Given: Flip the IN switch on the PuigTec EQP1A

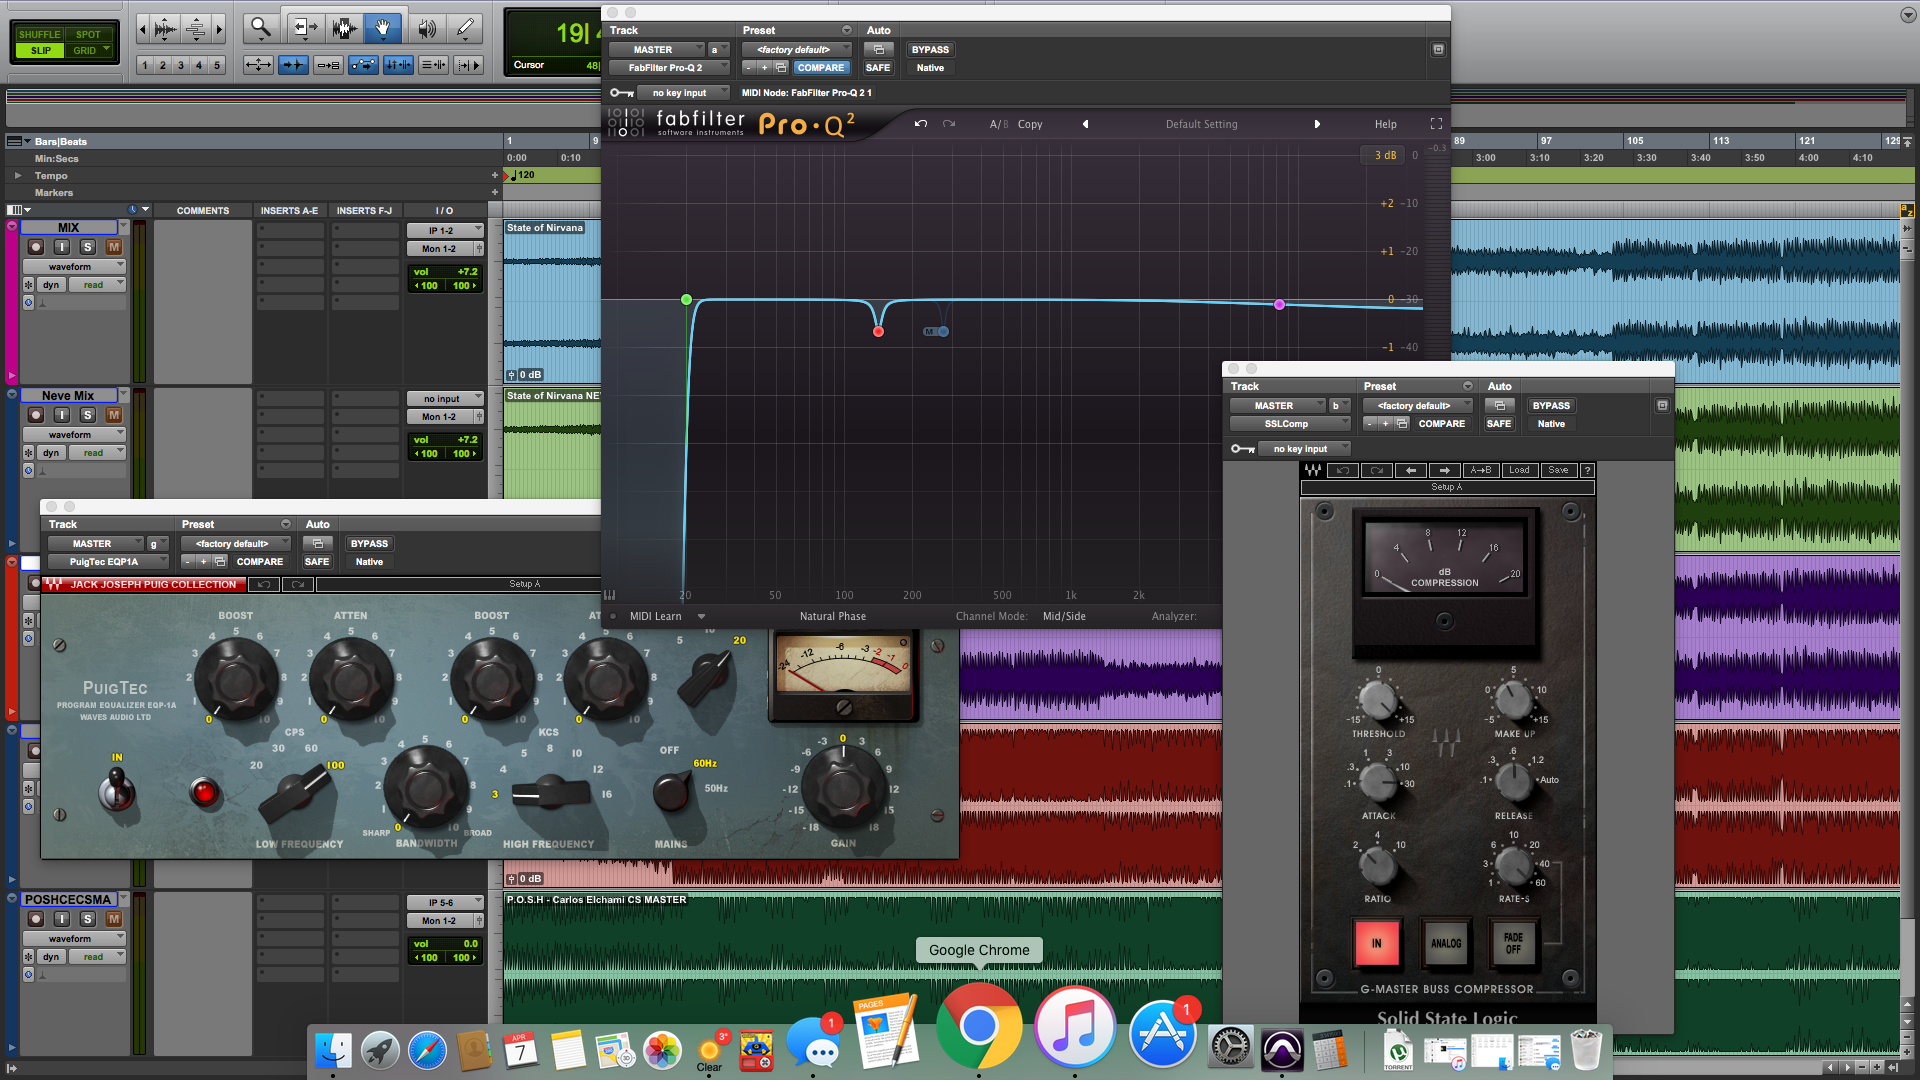Looking at the screenshot, I should click(x=117, y=790).
